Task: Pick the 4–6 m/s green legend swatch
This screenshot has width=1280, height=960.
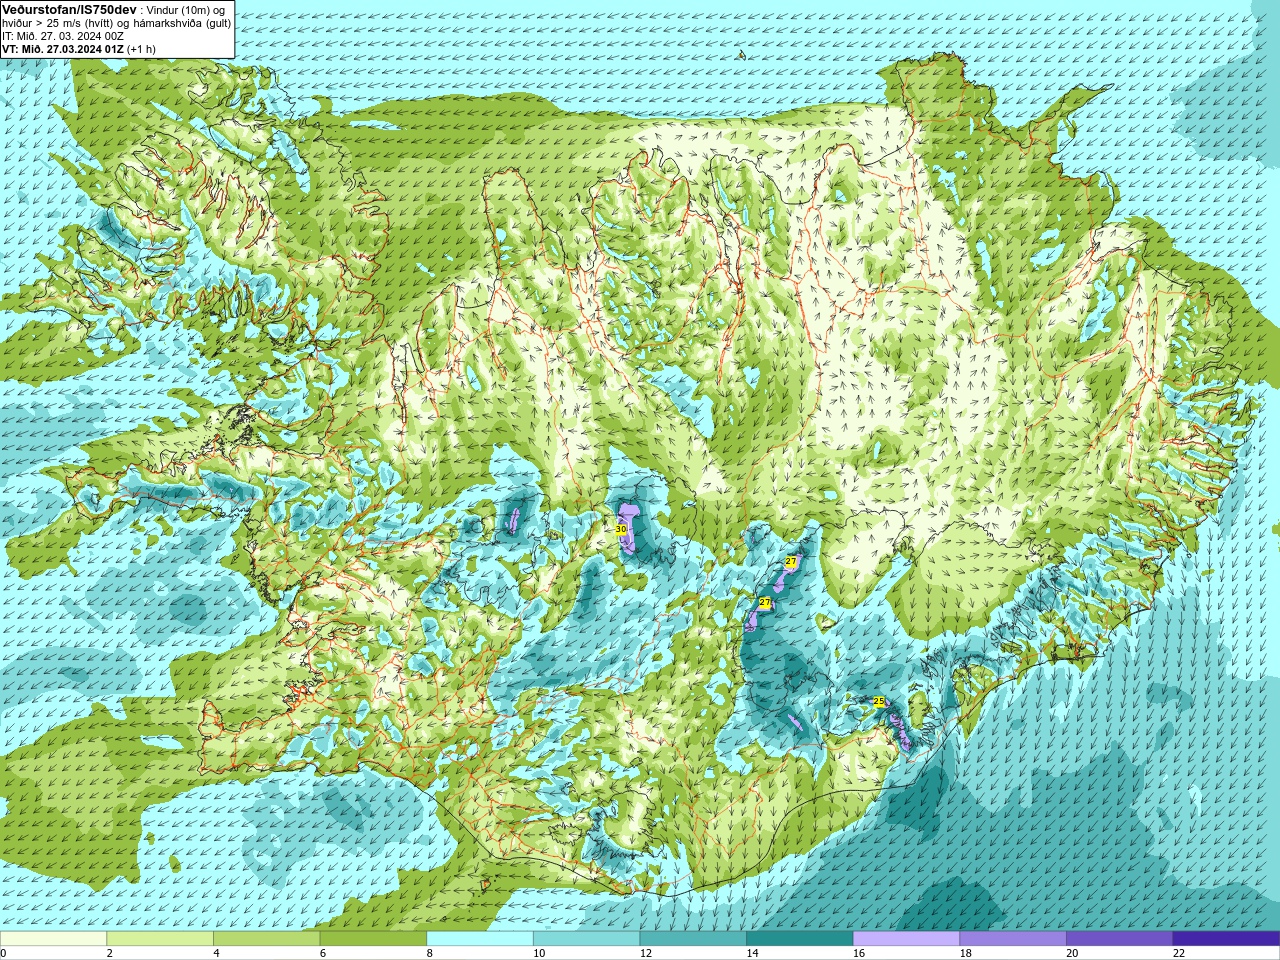Action: [x=266, y=938]
